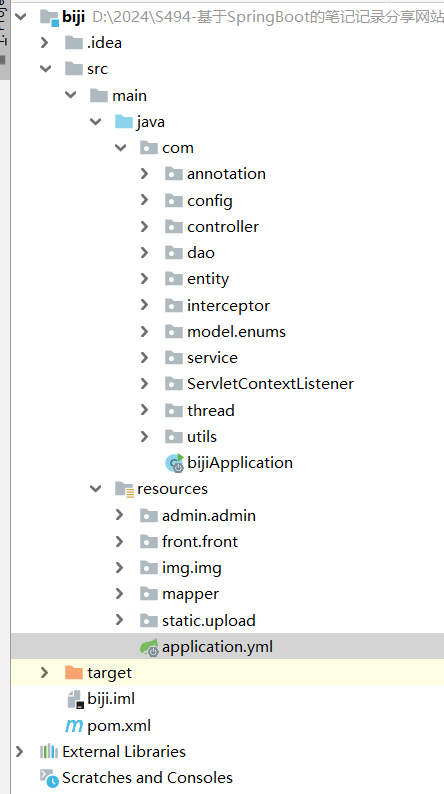The image size is (444, 794).
Task: Click the External Libraries bar chart icon
Action: point(49,751)
